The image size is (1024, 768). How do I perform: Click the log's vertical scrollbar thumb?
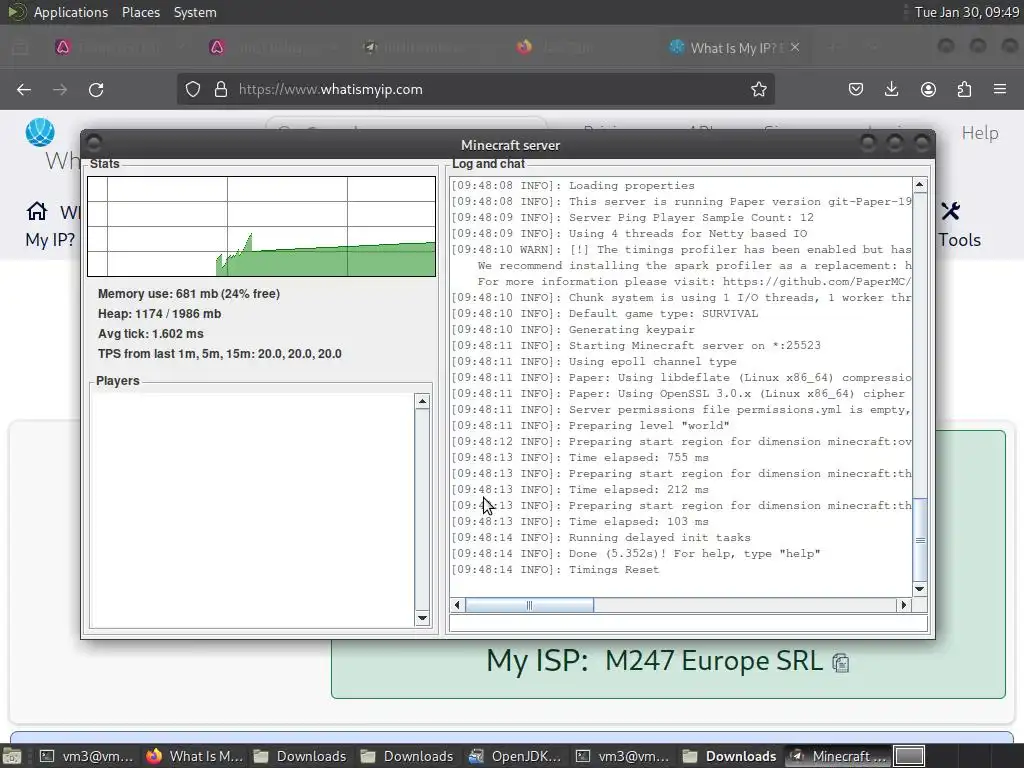(920, 539)
